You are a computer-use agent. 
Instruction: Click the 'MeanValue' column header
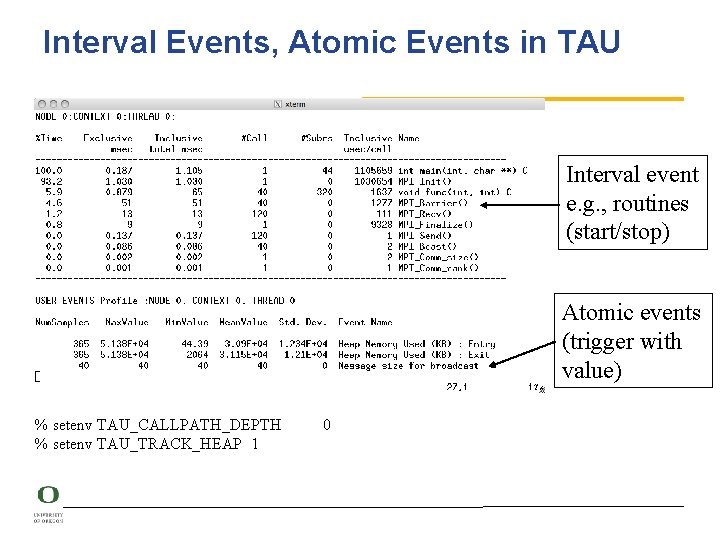tap(243, 322)
